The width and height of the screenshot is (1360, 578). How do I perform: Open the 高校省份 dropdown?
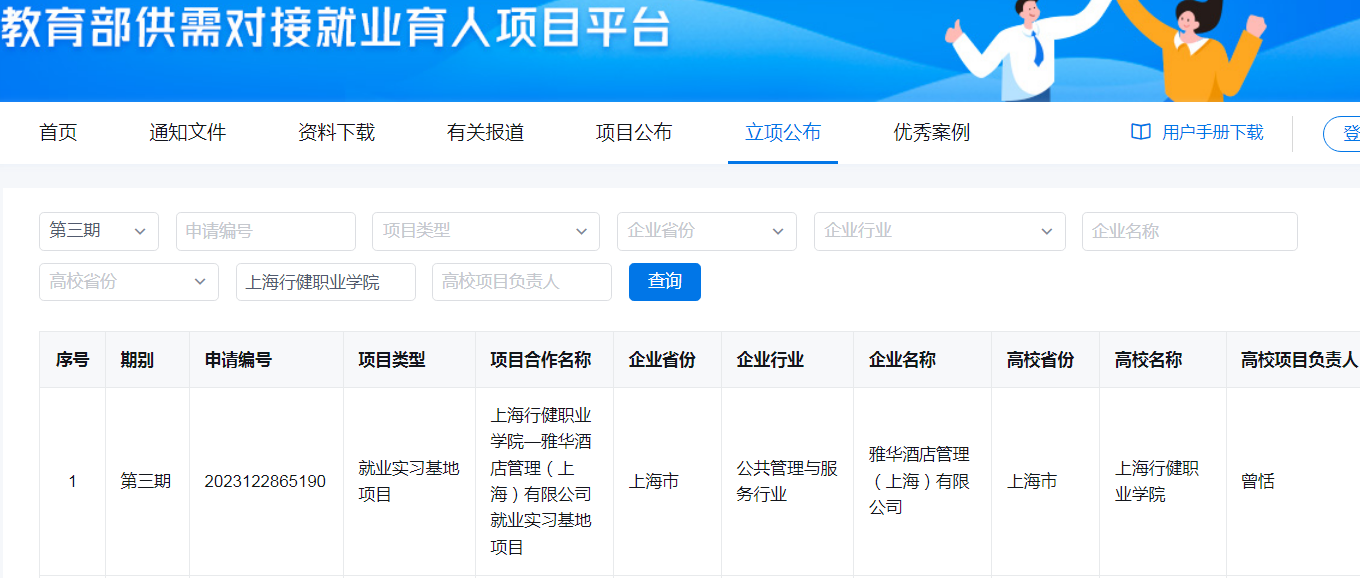pos(128,282)
